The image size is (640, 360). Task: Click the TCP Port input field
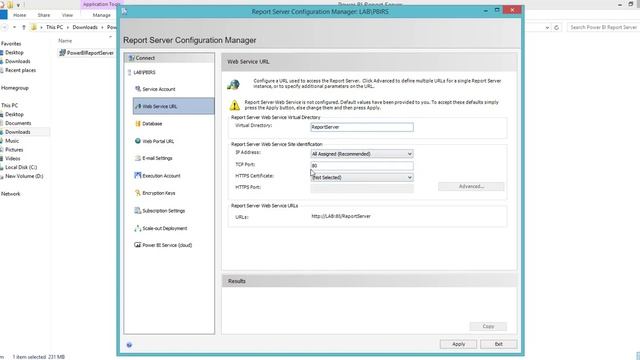[x=362, y=165]
